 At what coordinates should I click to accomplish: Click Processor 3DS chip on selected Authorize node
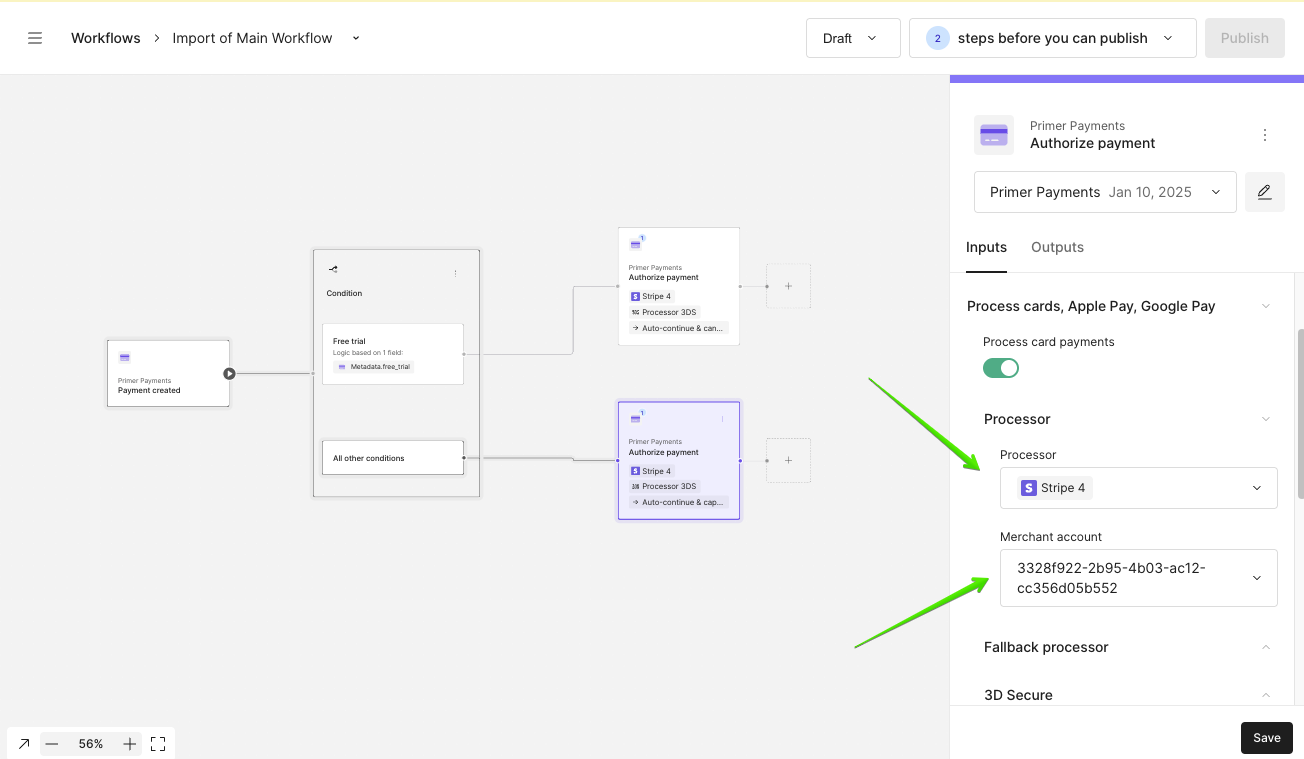[x=664, y=486]
